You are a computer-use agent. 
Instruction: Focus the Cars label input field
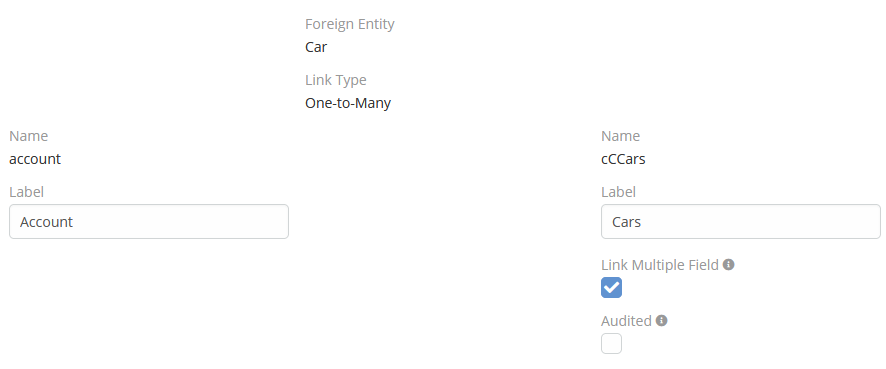pos(740,222)
